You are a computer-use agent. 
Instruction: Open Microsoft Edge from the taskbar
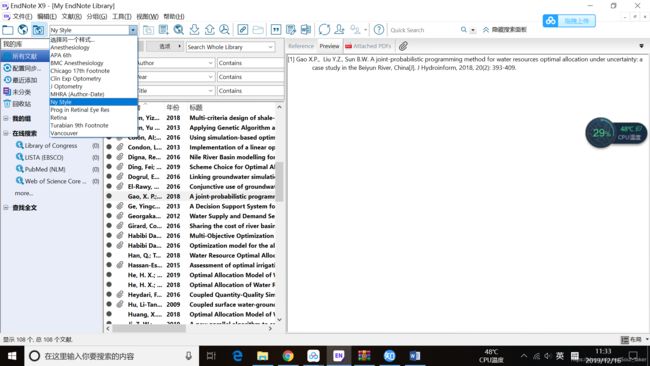click(237, 356)
